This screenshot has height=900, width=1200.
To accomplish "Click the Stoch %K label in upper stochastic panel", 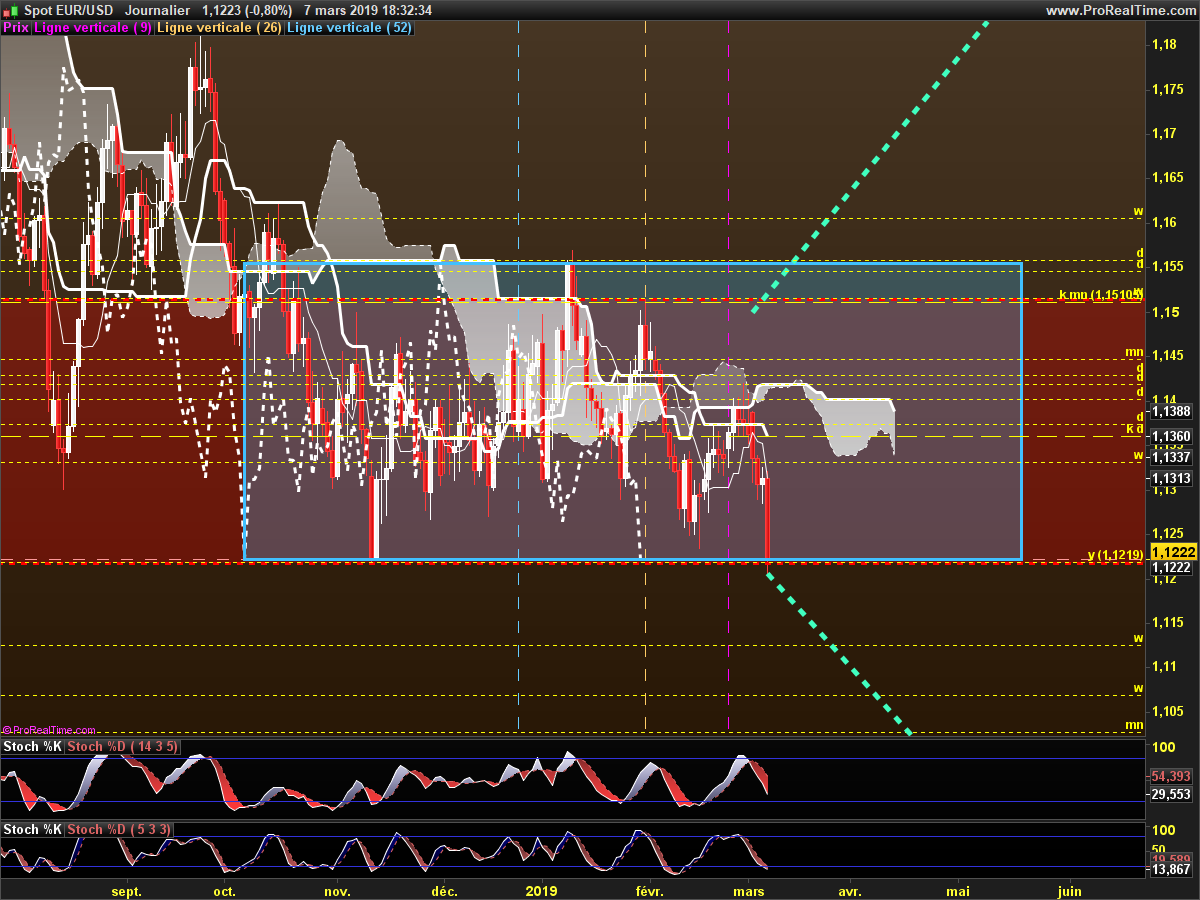I will [x=31, y=746].
